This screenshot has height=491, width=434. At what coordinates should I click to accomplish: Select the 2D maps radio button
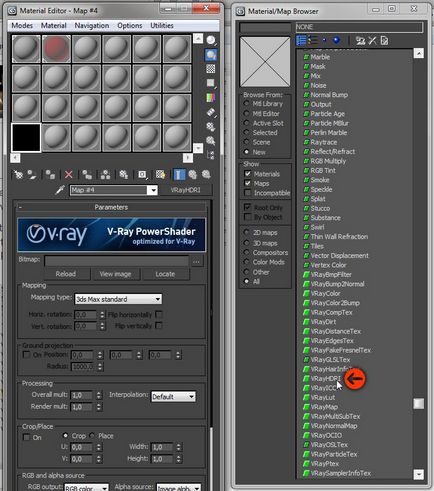pos(247,232)
